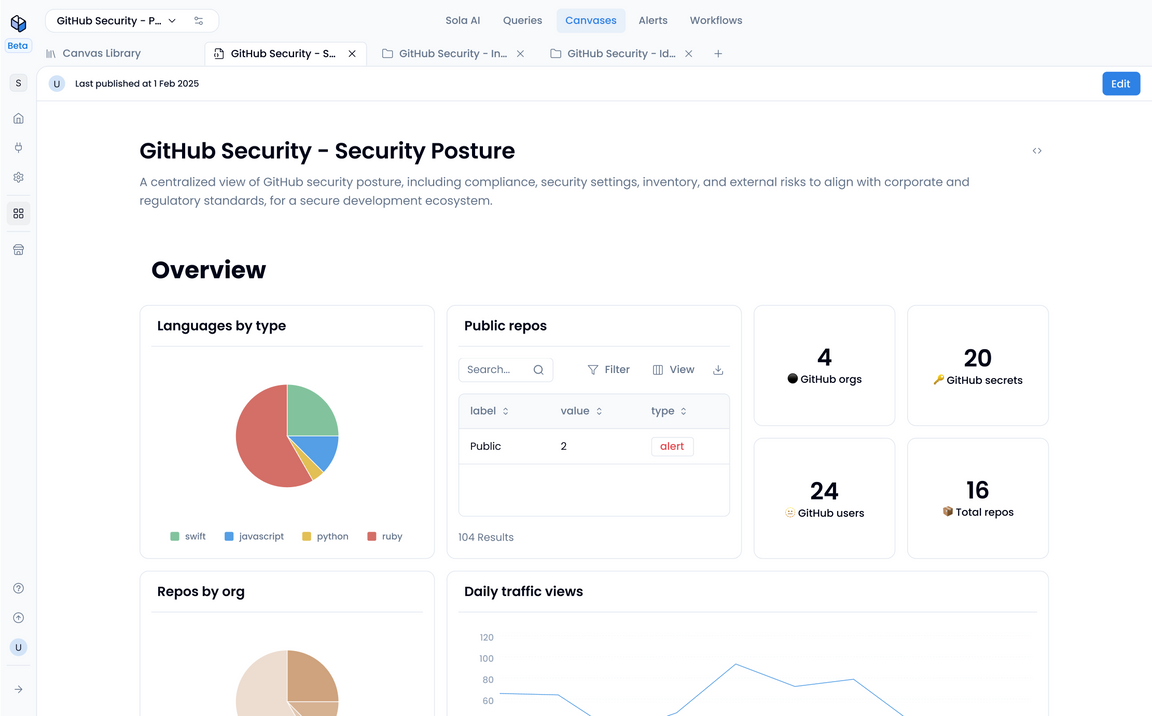
Task: Click the "104 Results" text
Action: (486, 538)
